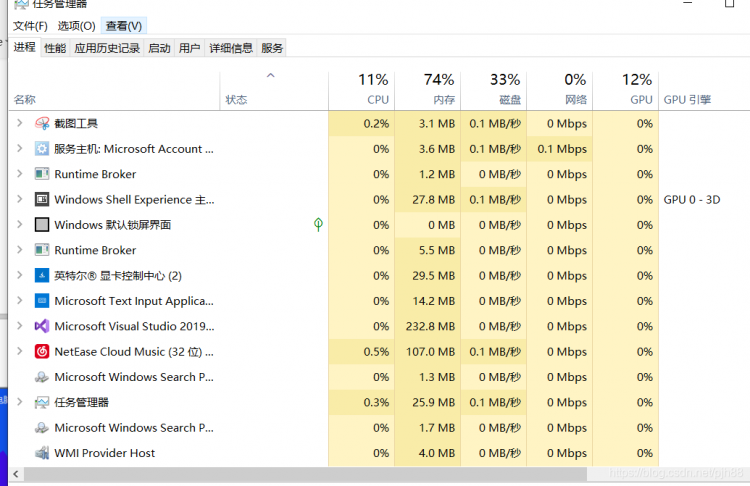Click the Microsoft Text Input Application icon
Image resolution: width=750 pixels, height=486 pixels.
42,301
